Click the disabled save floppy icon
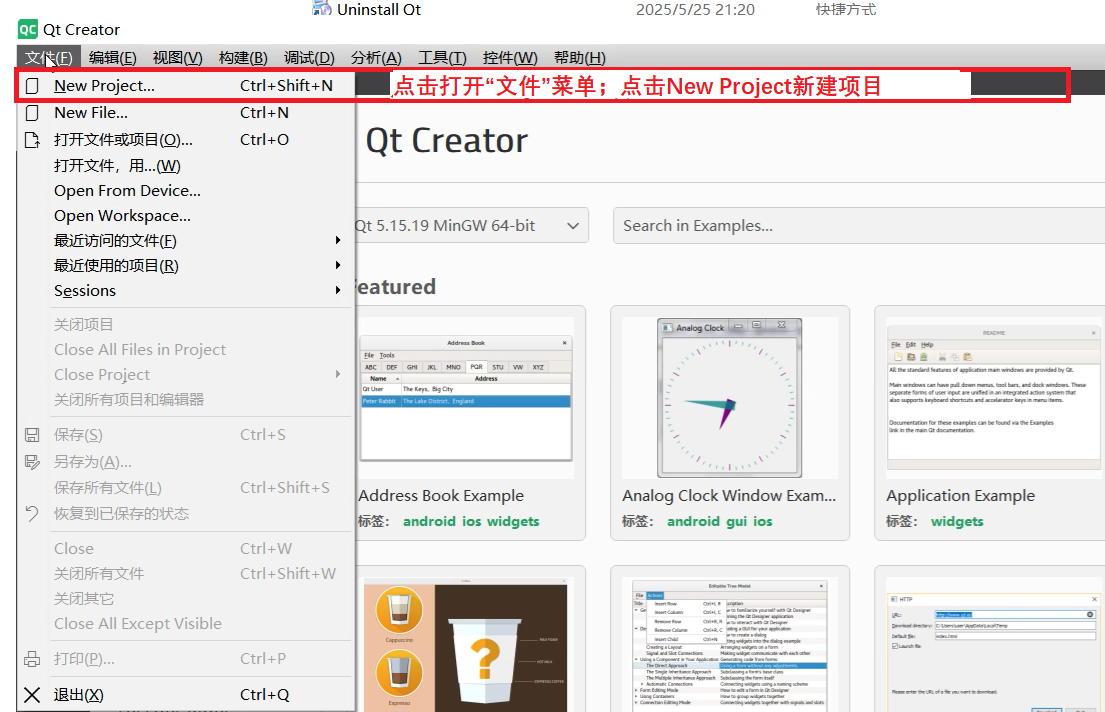 click(x=32, y=435)
